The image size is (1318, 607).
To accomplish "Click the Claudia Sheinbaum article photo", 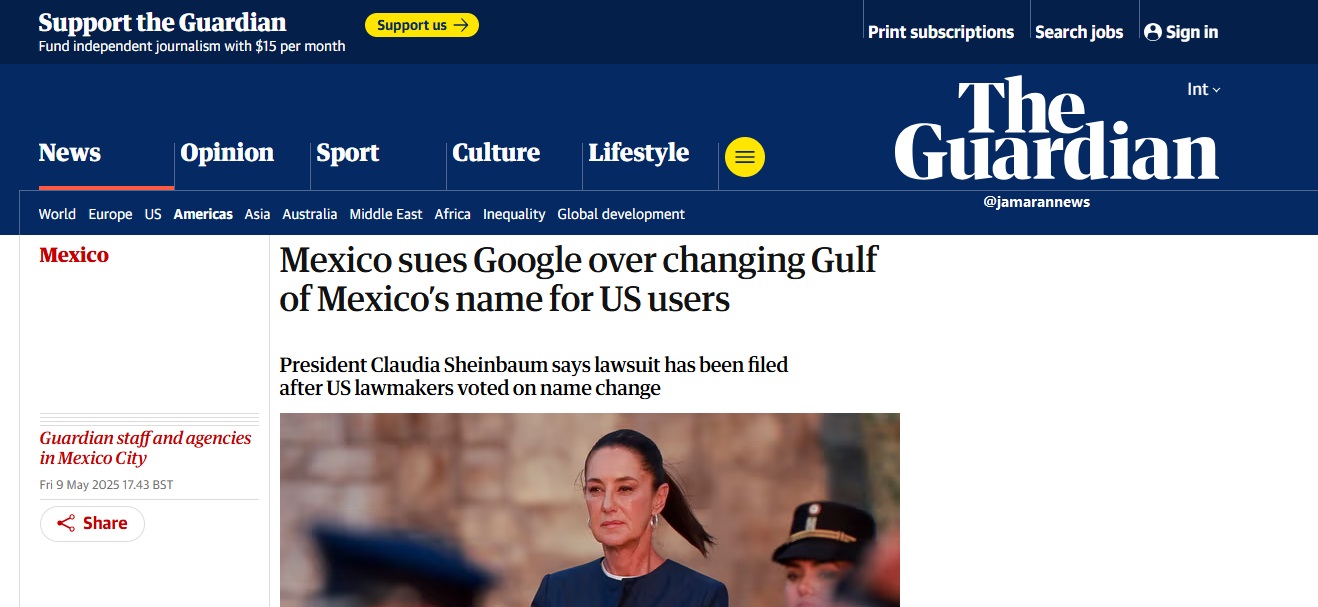I will [x=589, y=510].
